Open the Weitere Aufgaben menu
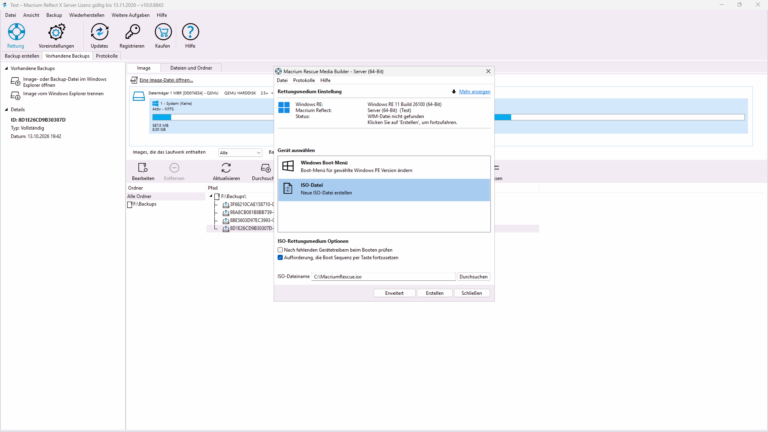Image resolution: width=768 pixels, height=432 pixels. (130, 15)
